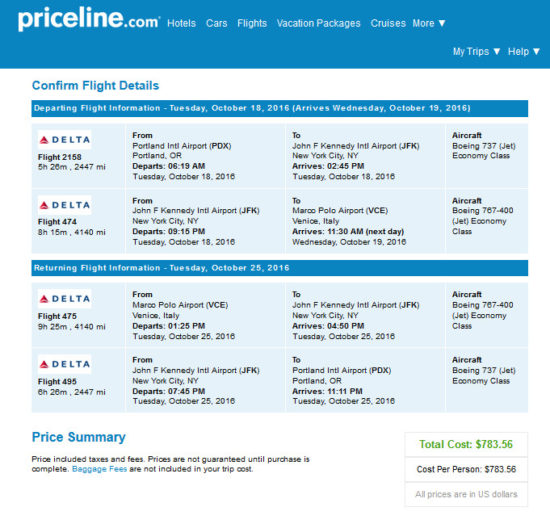This screenshot has width=550, height=524.
Task: Select the Departing Flight Information header
Action: (280, 108)
